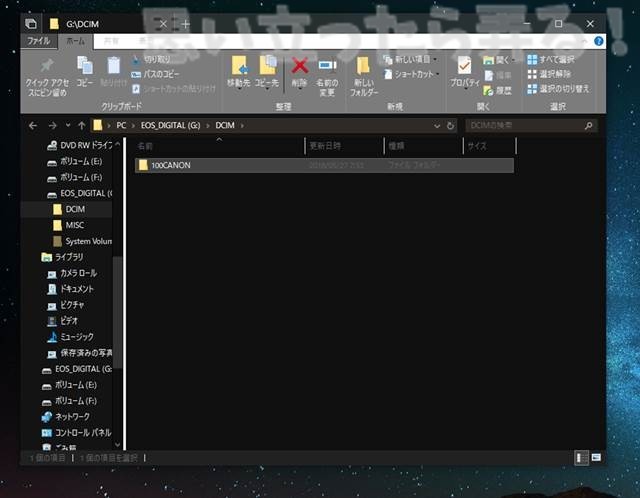The image size is (640, 498).
Task: Open Documents (ドキュメント) library
Action: click(x=70, y=289)
